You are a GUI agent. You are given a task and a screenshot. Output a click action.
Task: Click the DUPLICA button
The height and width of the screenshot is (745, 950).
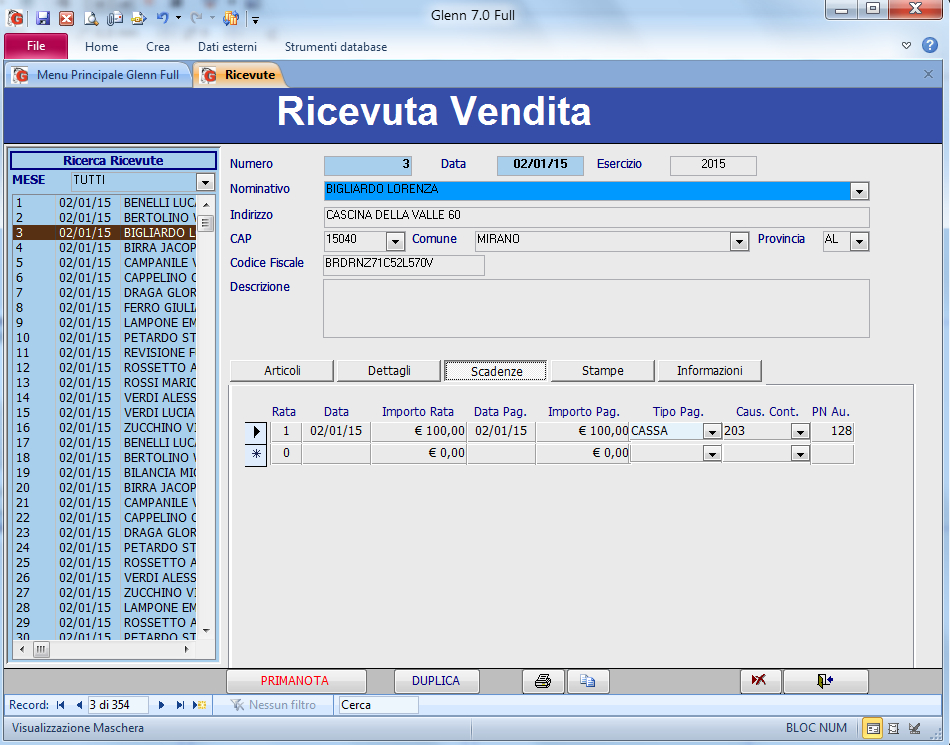[x=436, y=681]
